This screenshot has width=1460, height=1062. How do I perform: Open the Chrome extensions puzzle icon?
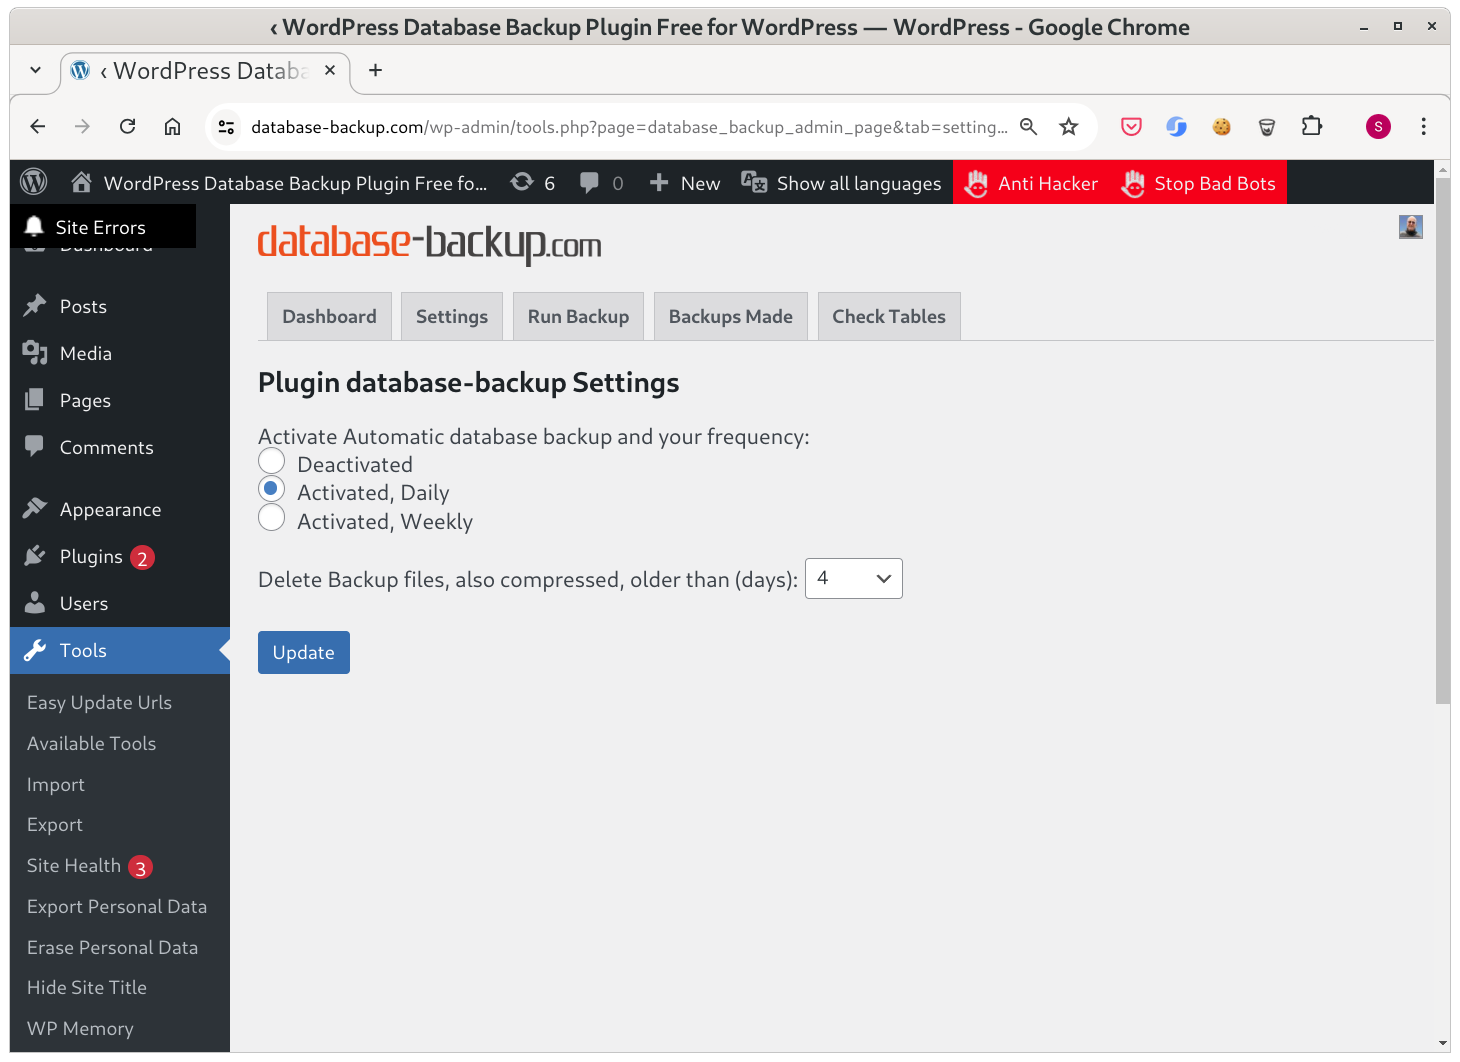1312,127
